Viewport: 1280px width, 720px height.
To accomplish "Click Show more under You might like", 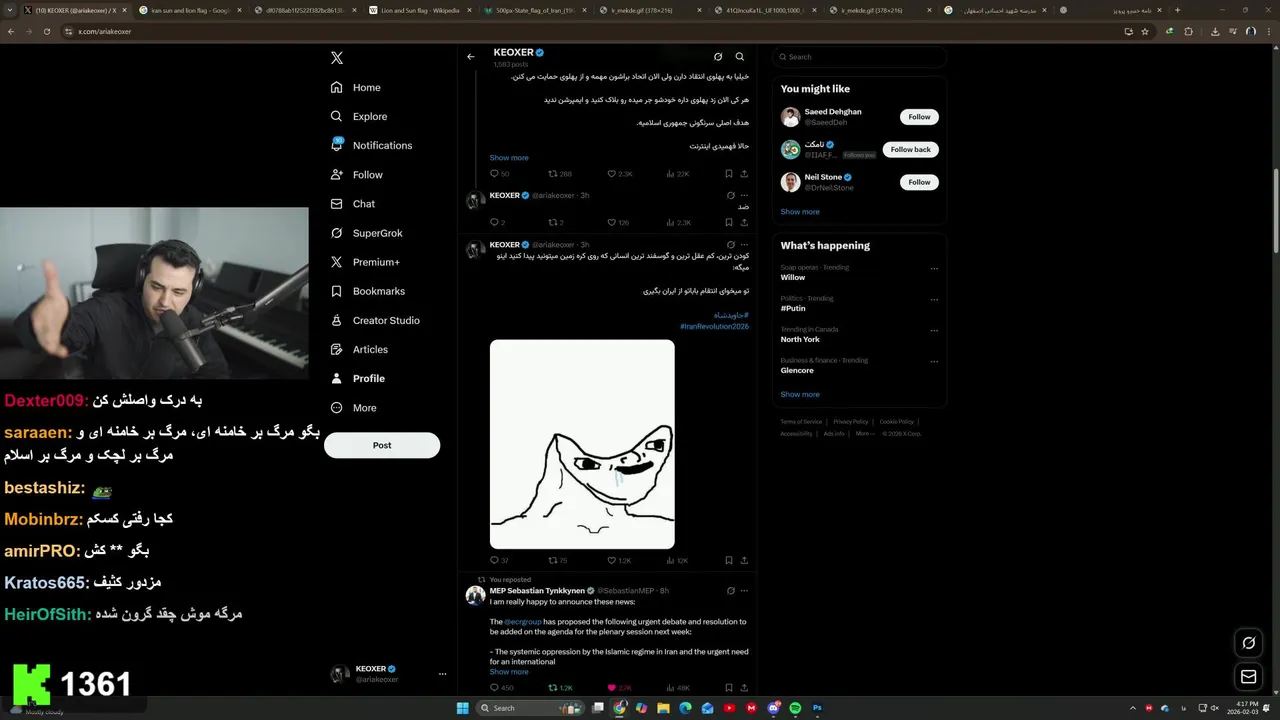I will click(800, 212).
